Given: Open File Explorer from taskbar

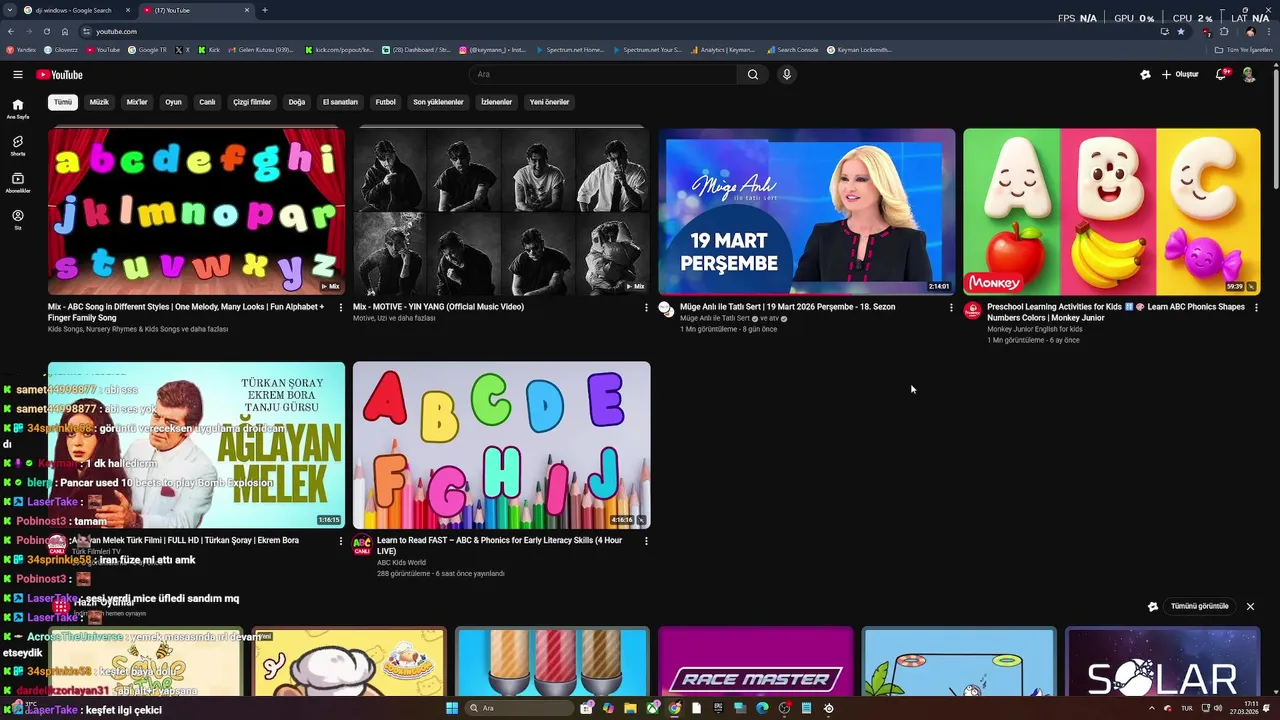Looking at the screenshot, I should tap(630, 708).
